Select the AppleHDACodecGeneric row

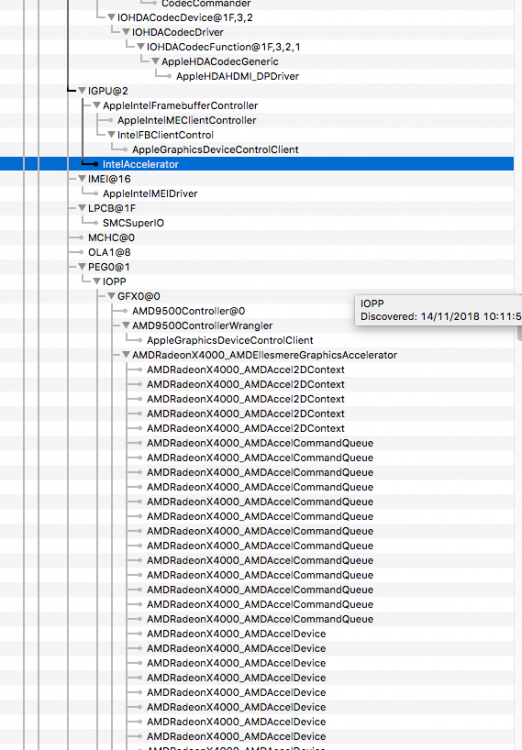coord(220,62)
